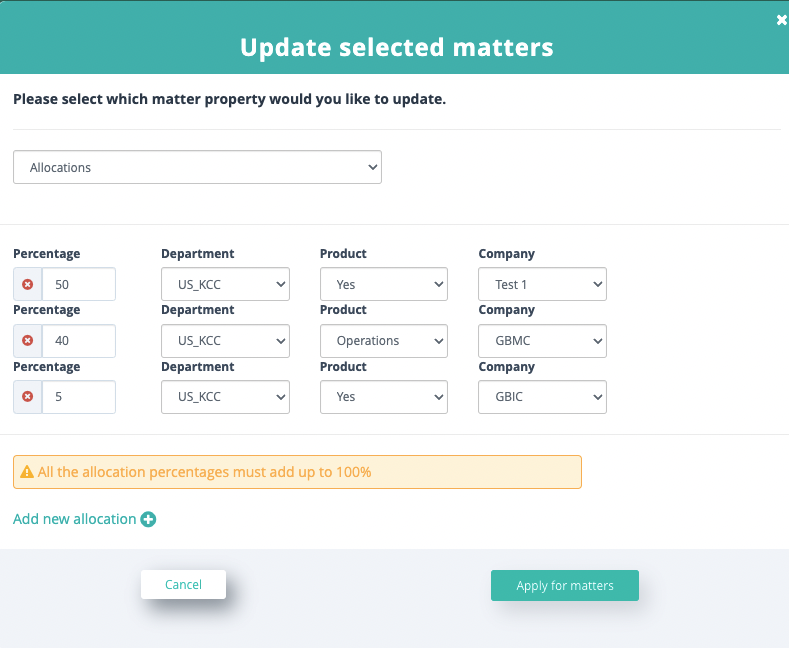This screenshot has width=789, height=648.
Task: Open the first row Product Yes dropdown
Action: click(x=384, y=284)
